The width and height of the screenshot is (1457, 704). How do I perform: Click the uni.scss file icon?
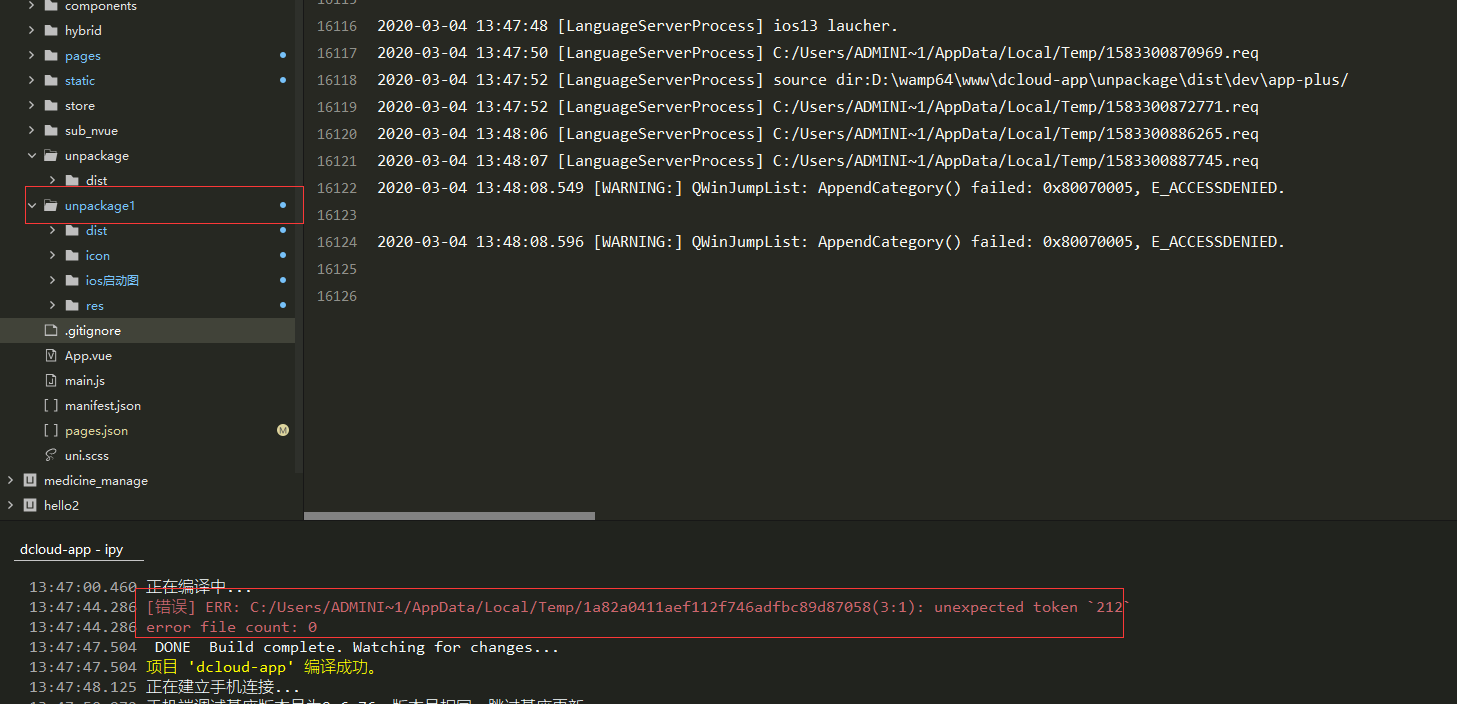[x=51, y=456]
